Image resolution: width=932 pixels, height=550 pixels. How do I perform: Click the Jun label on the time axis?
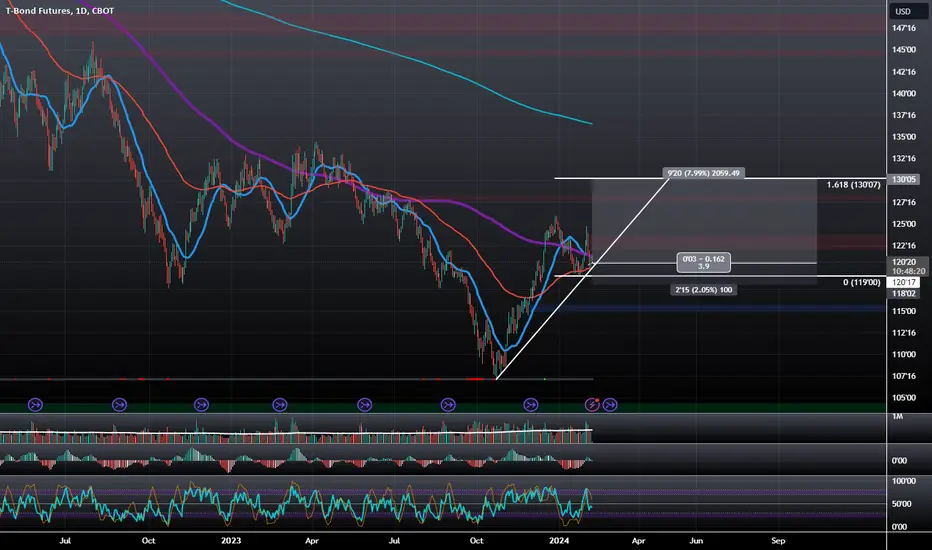click(x=695, y=540)
